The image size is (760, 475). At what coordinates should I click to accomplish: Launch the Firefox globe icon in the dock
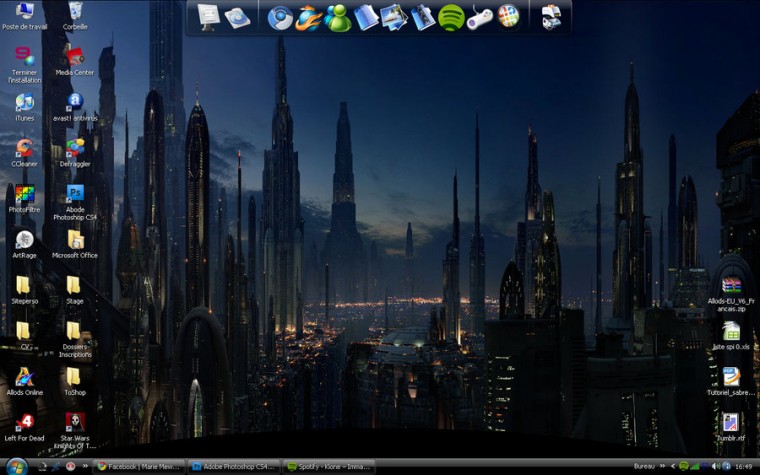tap(309, 18)
